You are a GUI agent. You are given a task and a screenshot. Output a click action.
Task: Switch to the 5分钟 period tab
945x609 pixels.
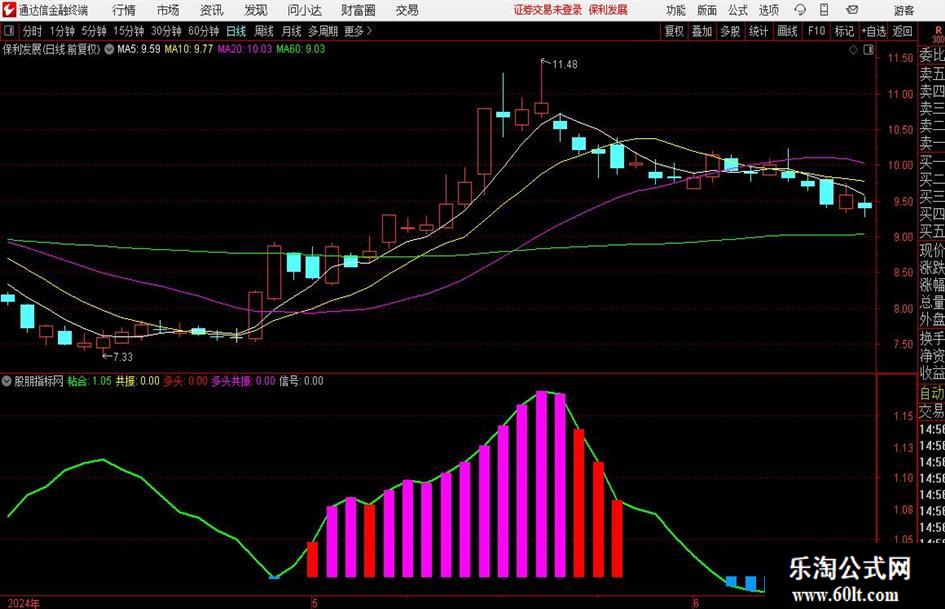coord(93,31)
